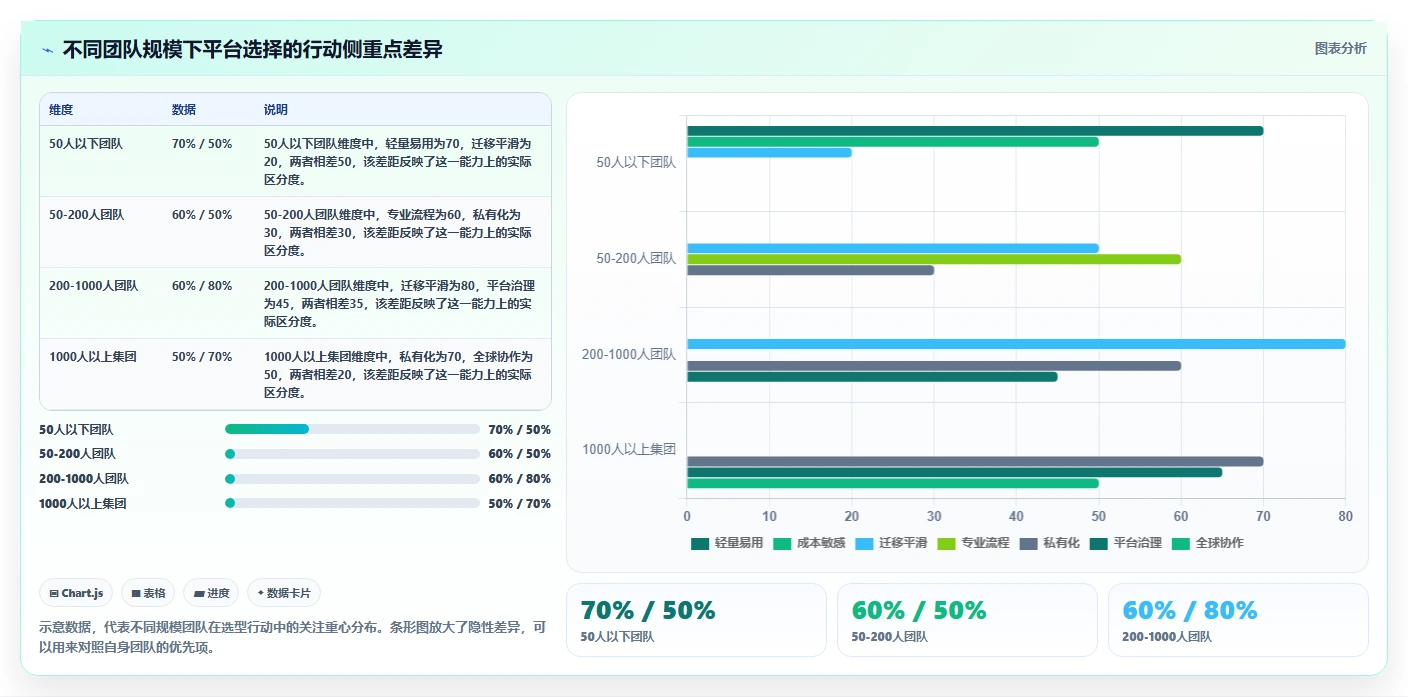Screen dimensions: 1408x697
Task: Hide the 私有化 series via legend
Action: pyautogui.click(x=1049, y=543)
